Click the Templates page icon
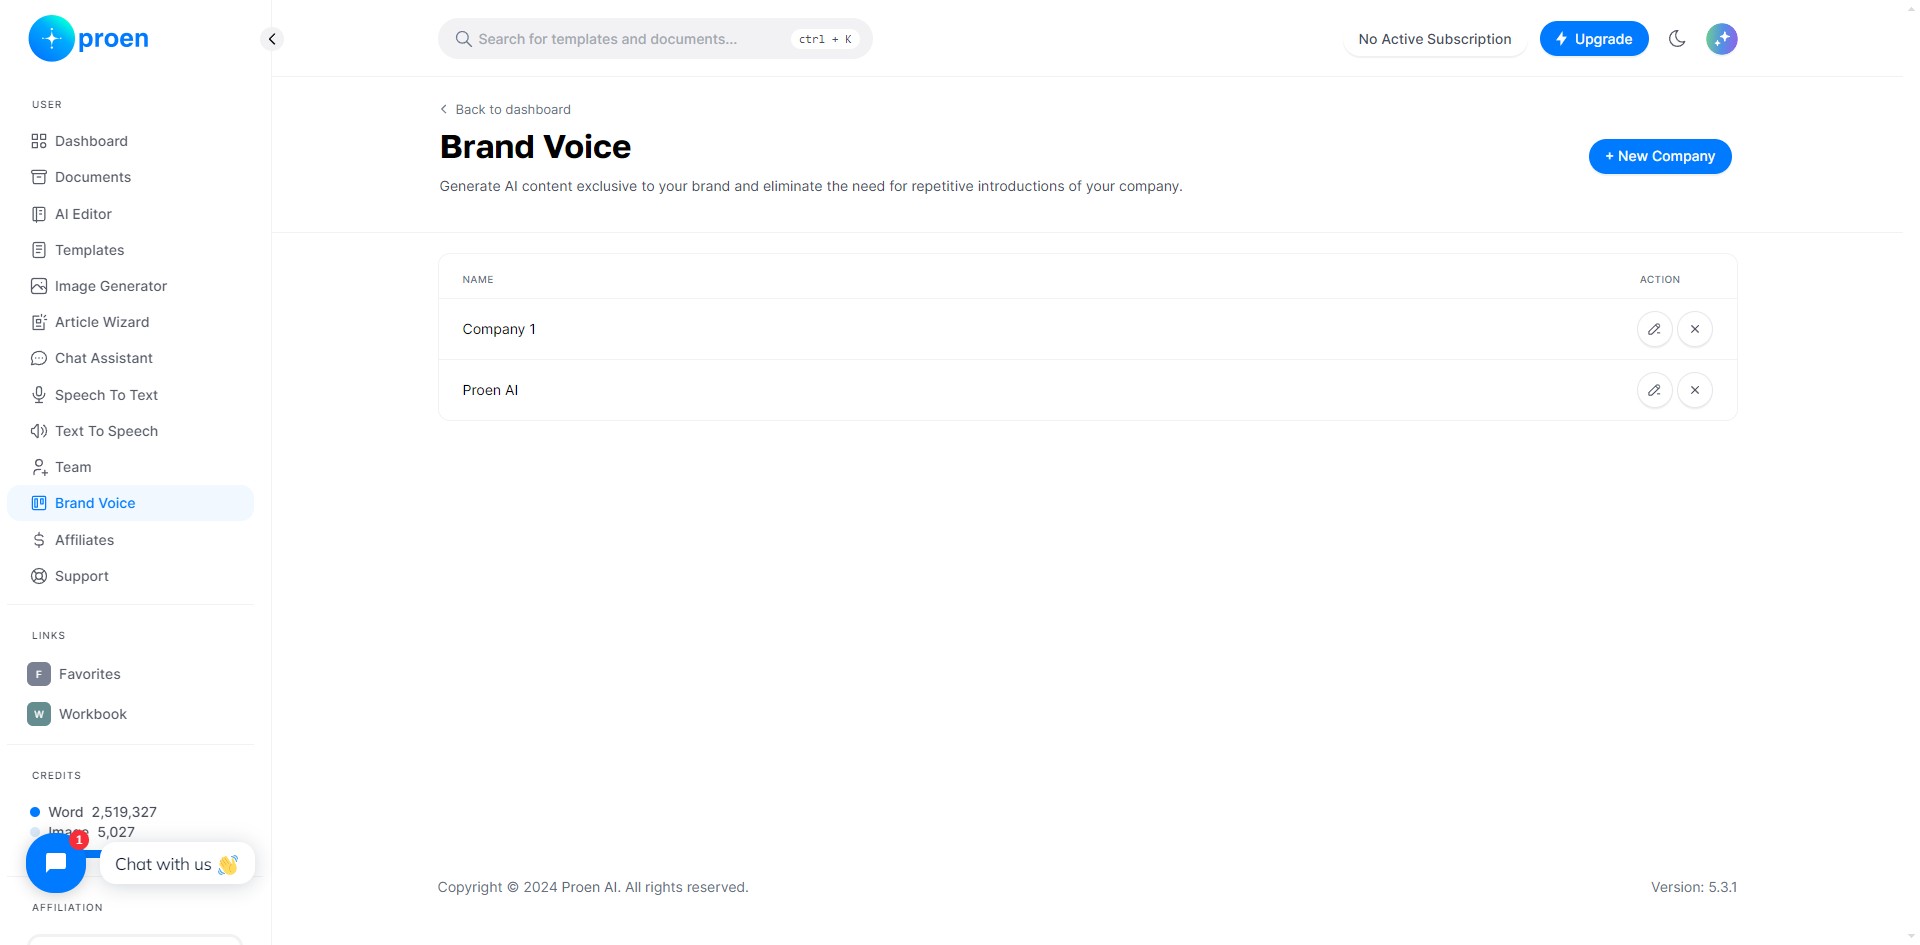 tap(39, 250)
